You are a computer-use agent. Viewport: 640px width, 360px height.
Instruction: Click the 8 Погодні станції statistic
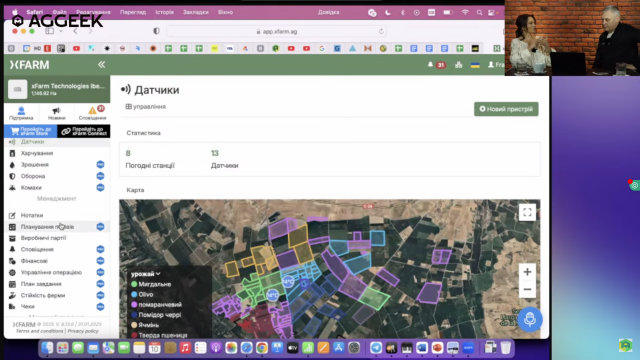150,159
